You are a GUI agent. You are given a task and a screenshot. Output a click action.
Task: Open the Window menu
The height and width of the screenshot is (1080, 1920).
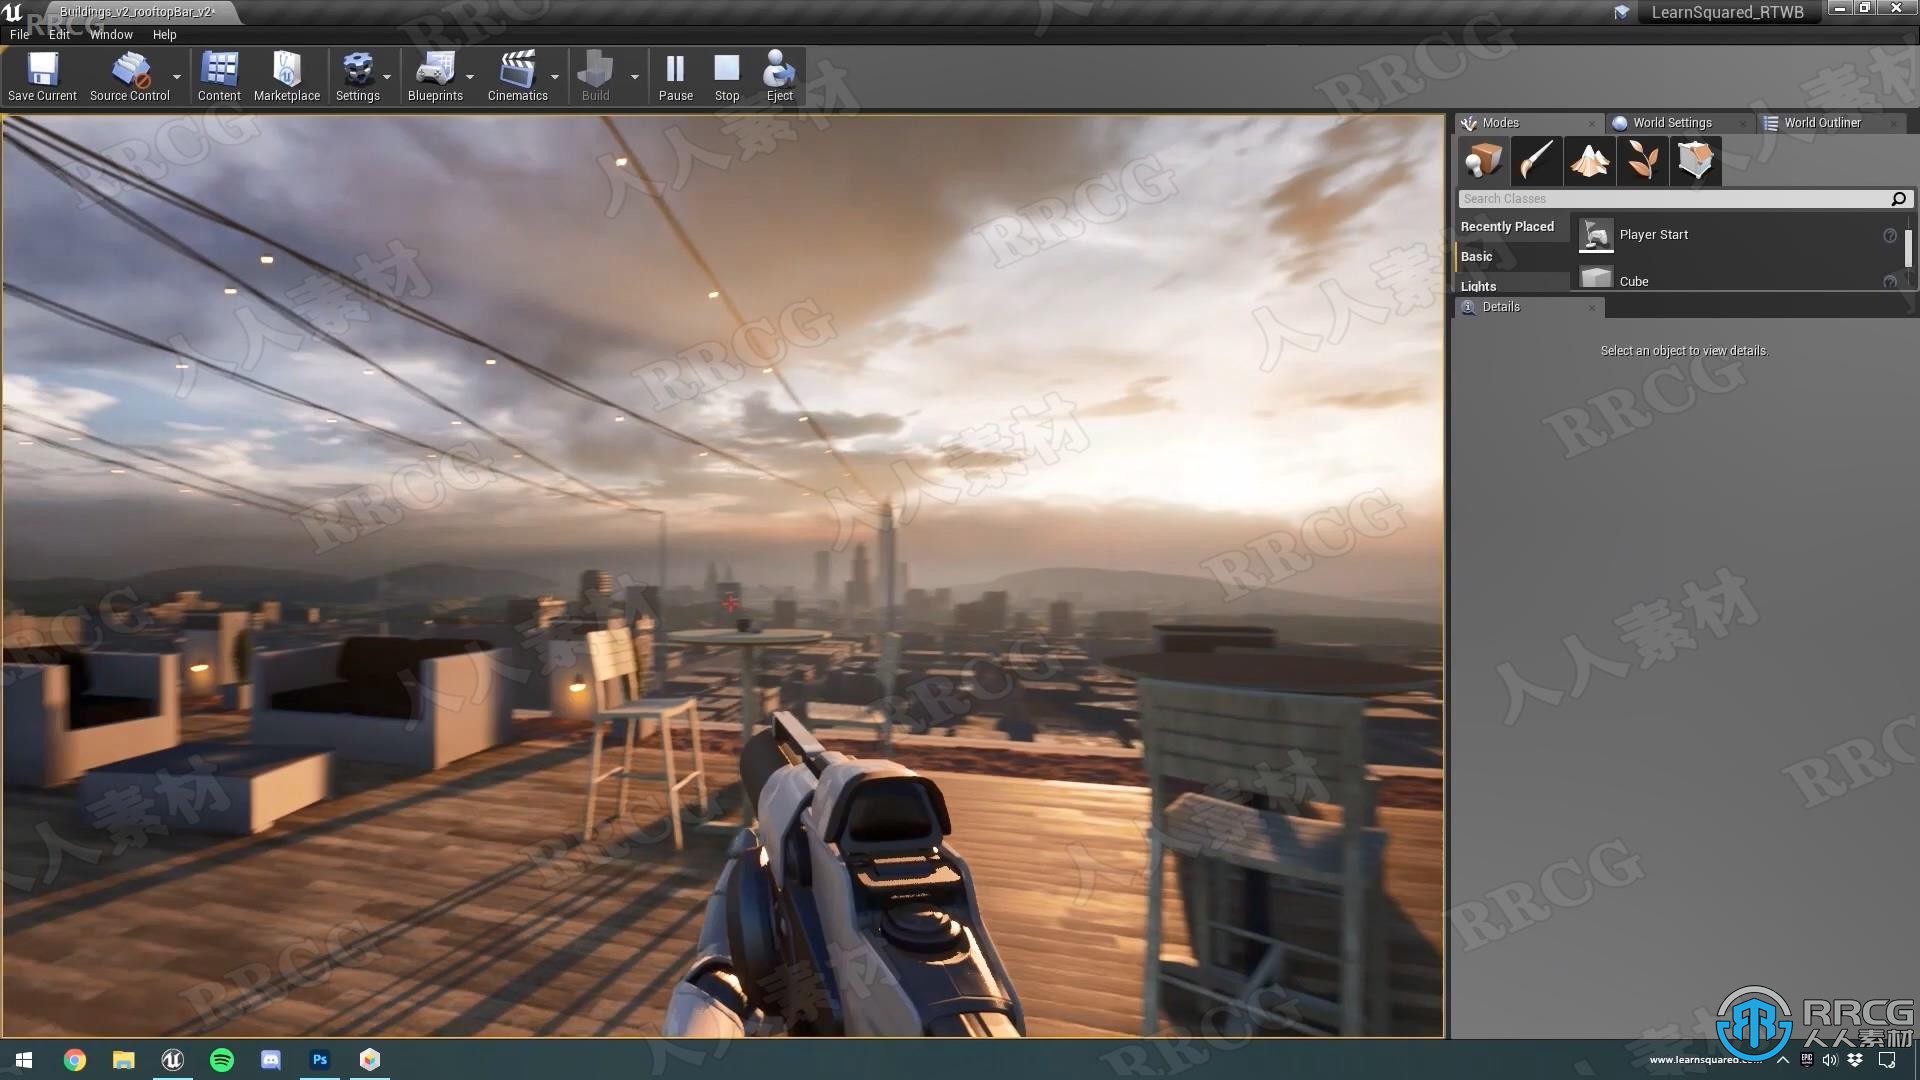pos(108,34)
